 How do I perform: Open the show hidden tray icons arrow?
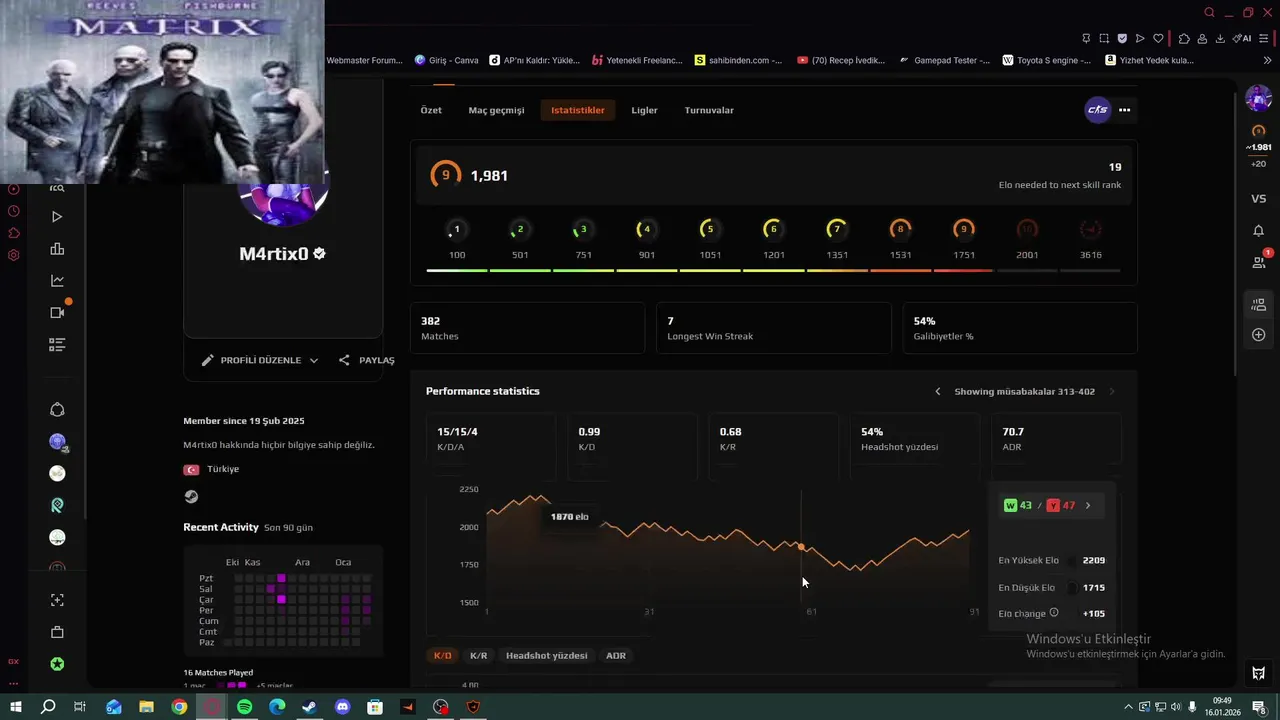coord(1129,707)
